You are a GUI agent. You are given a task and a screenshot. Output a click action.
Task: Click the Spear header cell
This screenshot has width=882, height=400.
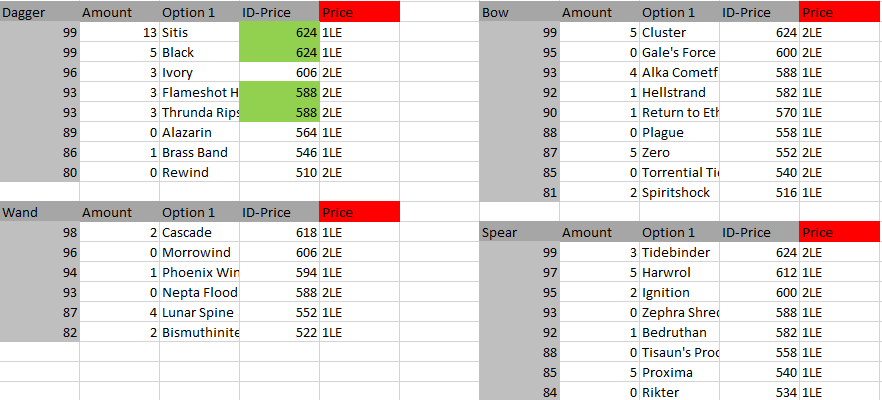(x=519, y=232)
